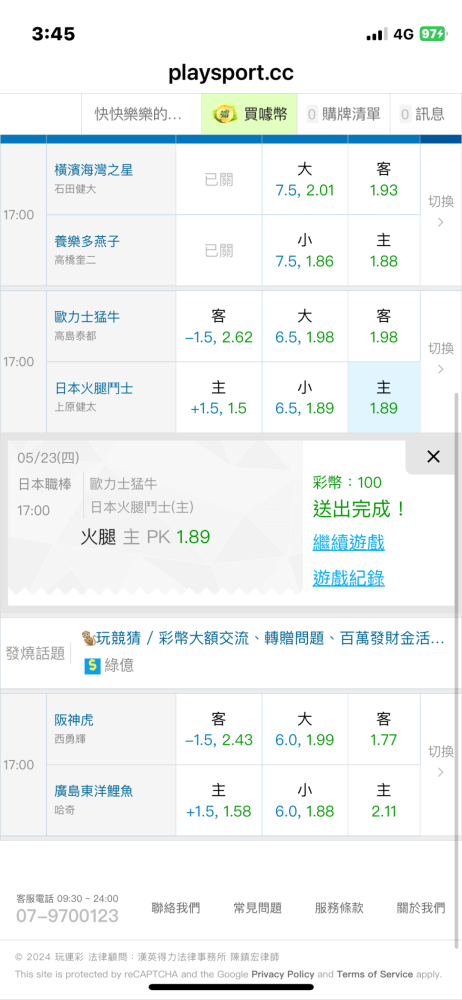Viewport: 462px width, 1000px height.
Task: Click the 繼續遊戲 link
Action: (x=348, y=543)
